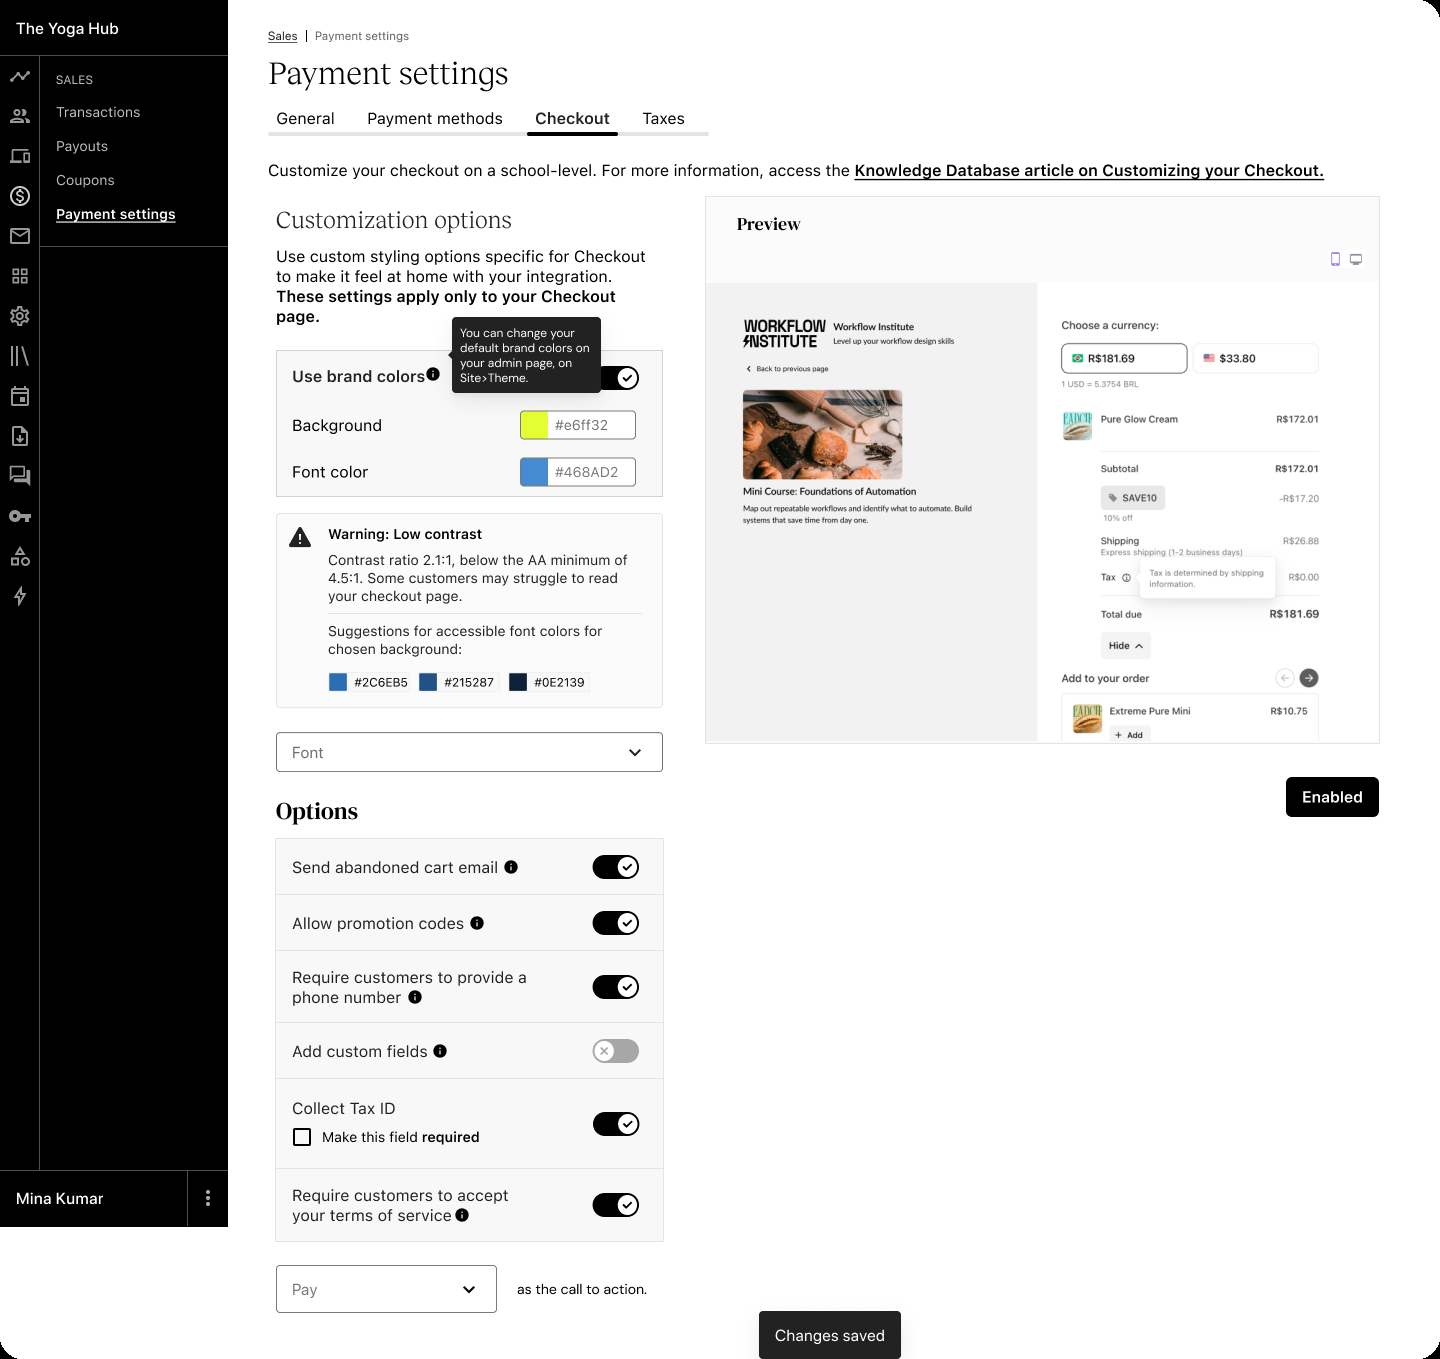The image size is (1440, 1359).
Task: Open Knowledge Database article on Customizing Checkout
Action: 1089,170
